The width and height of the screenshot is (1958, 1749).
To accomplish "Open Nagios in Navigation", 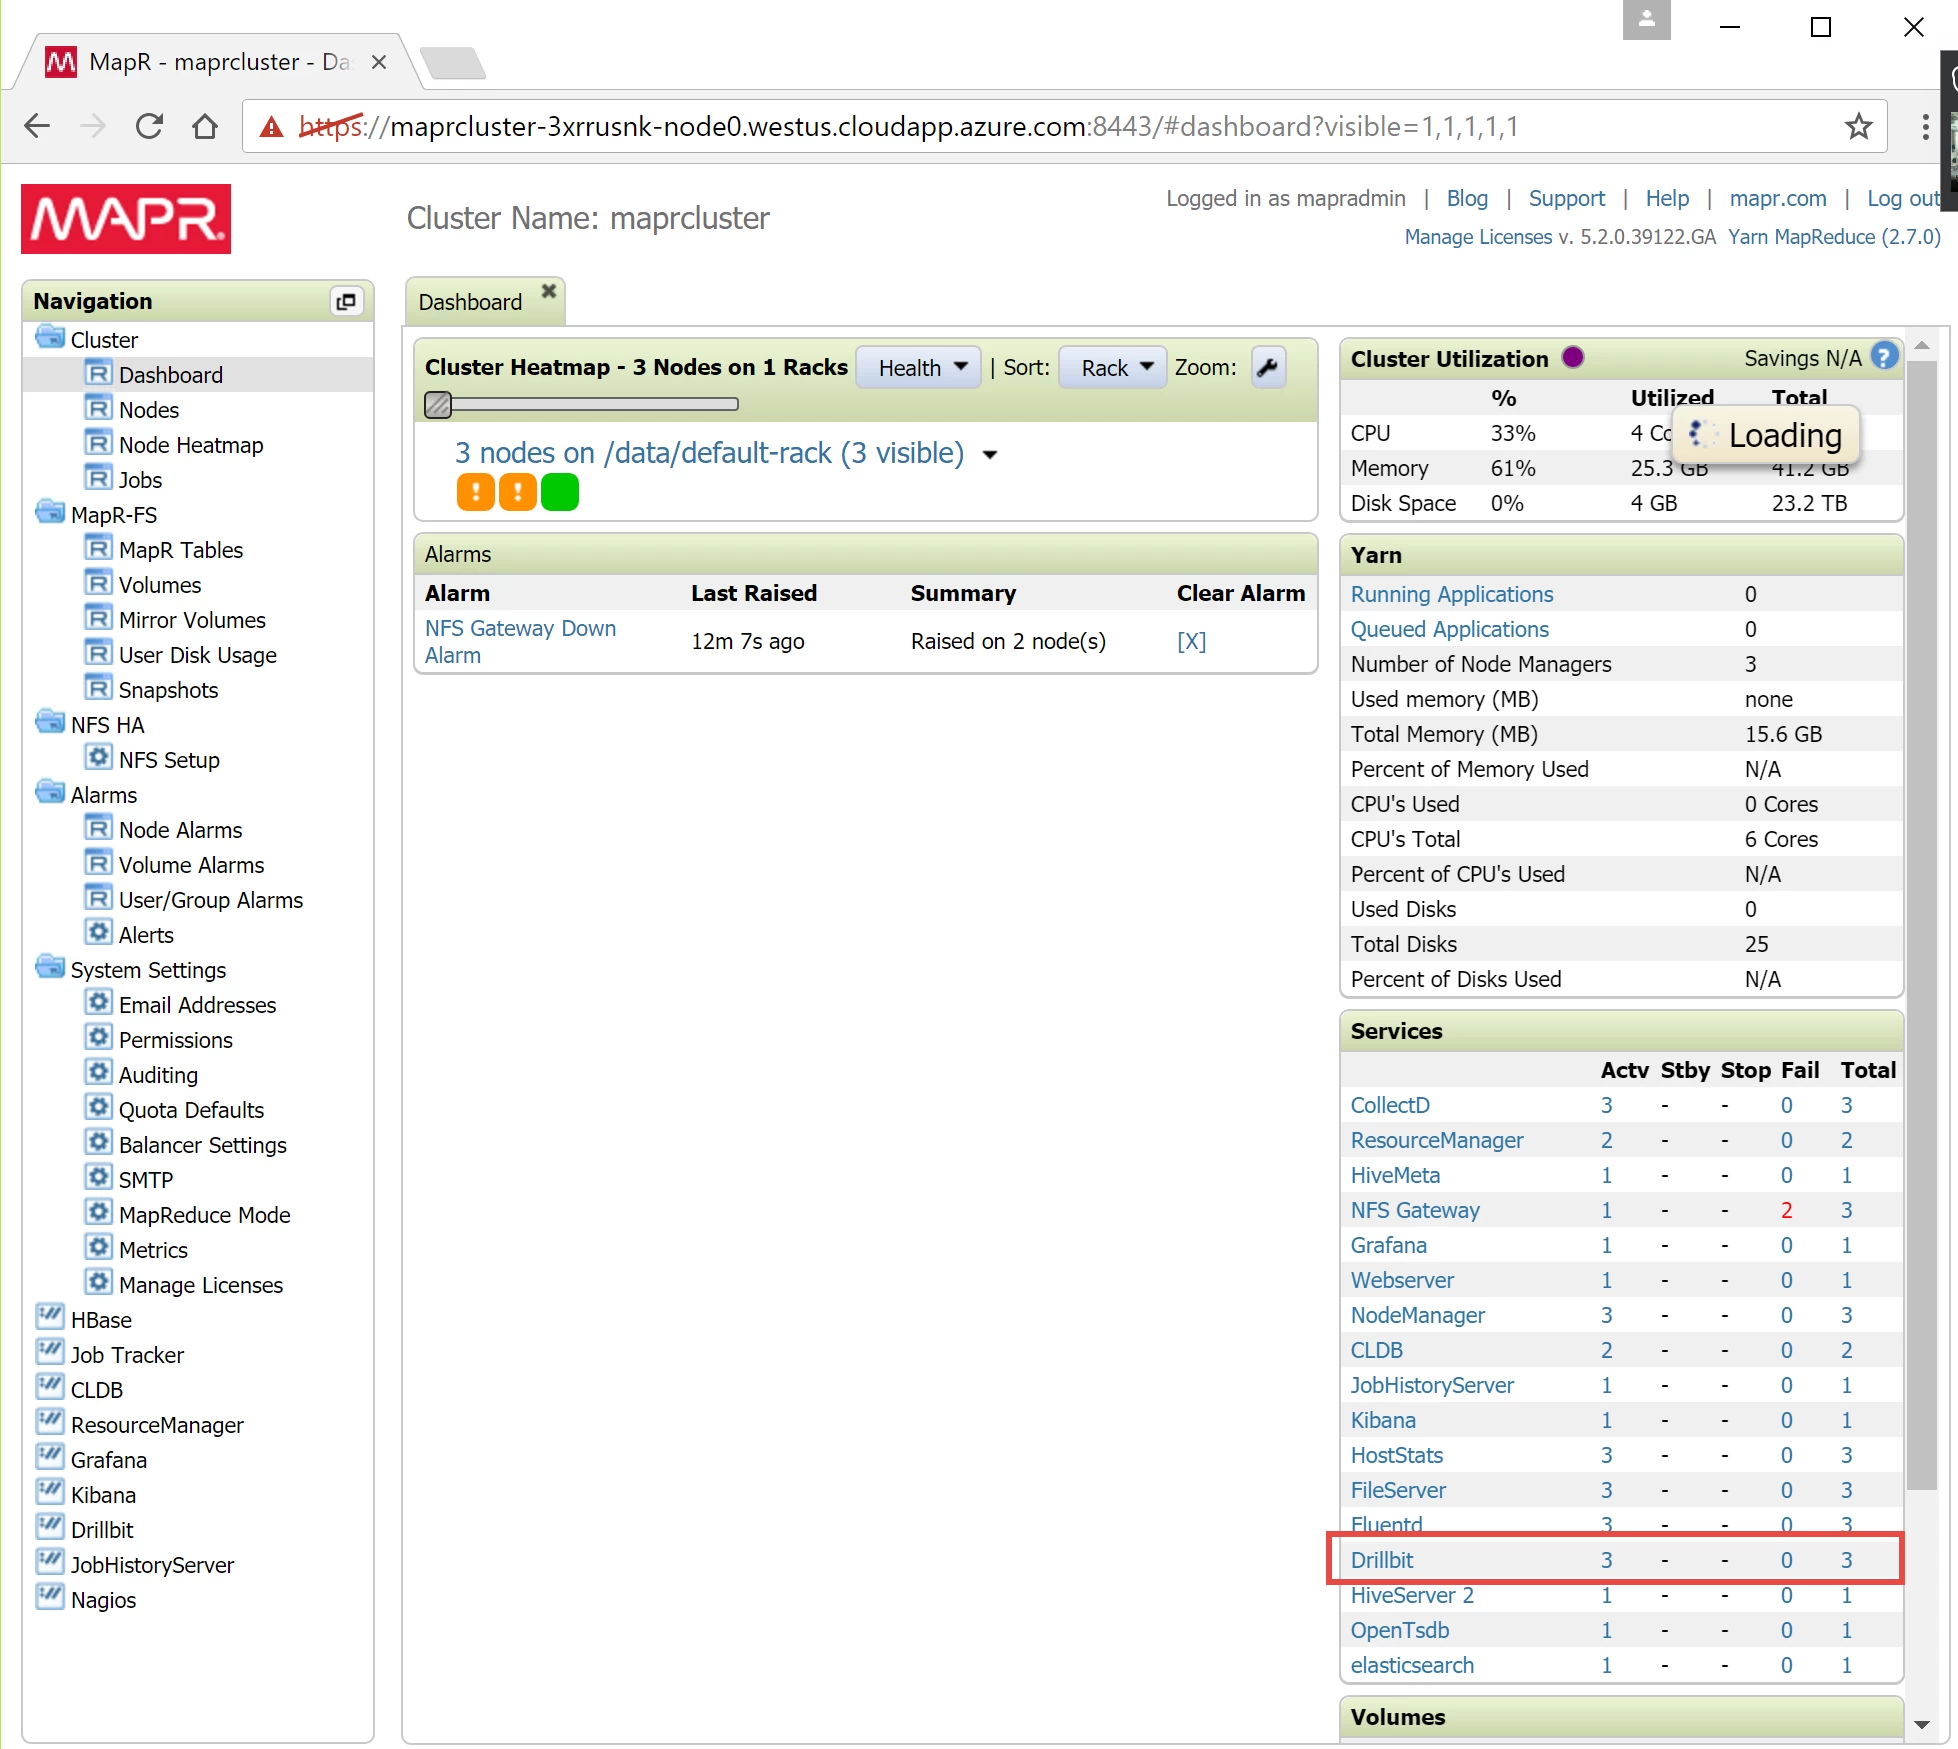I will coord(103,1600).
